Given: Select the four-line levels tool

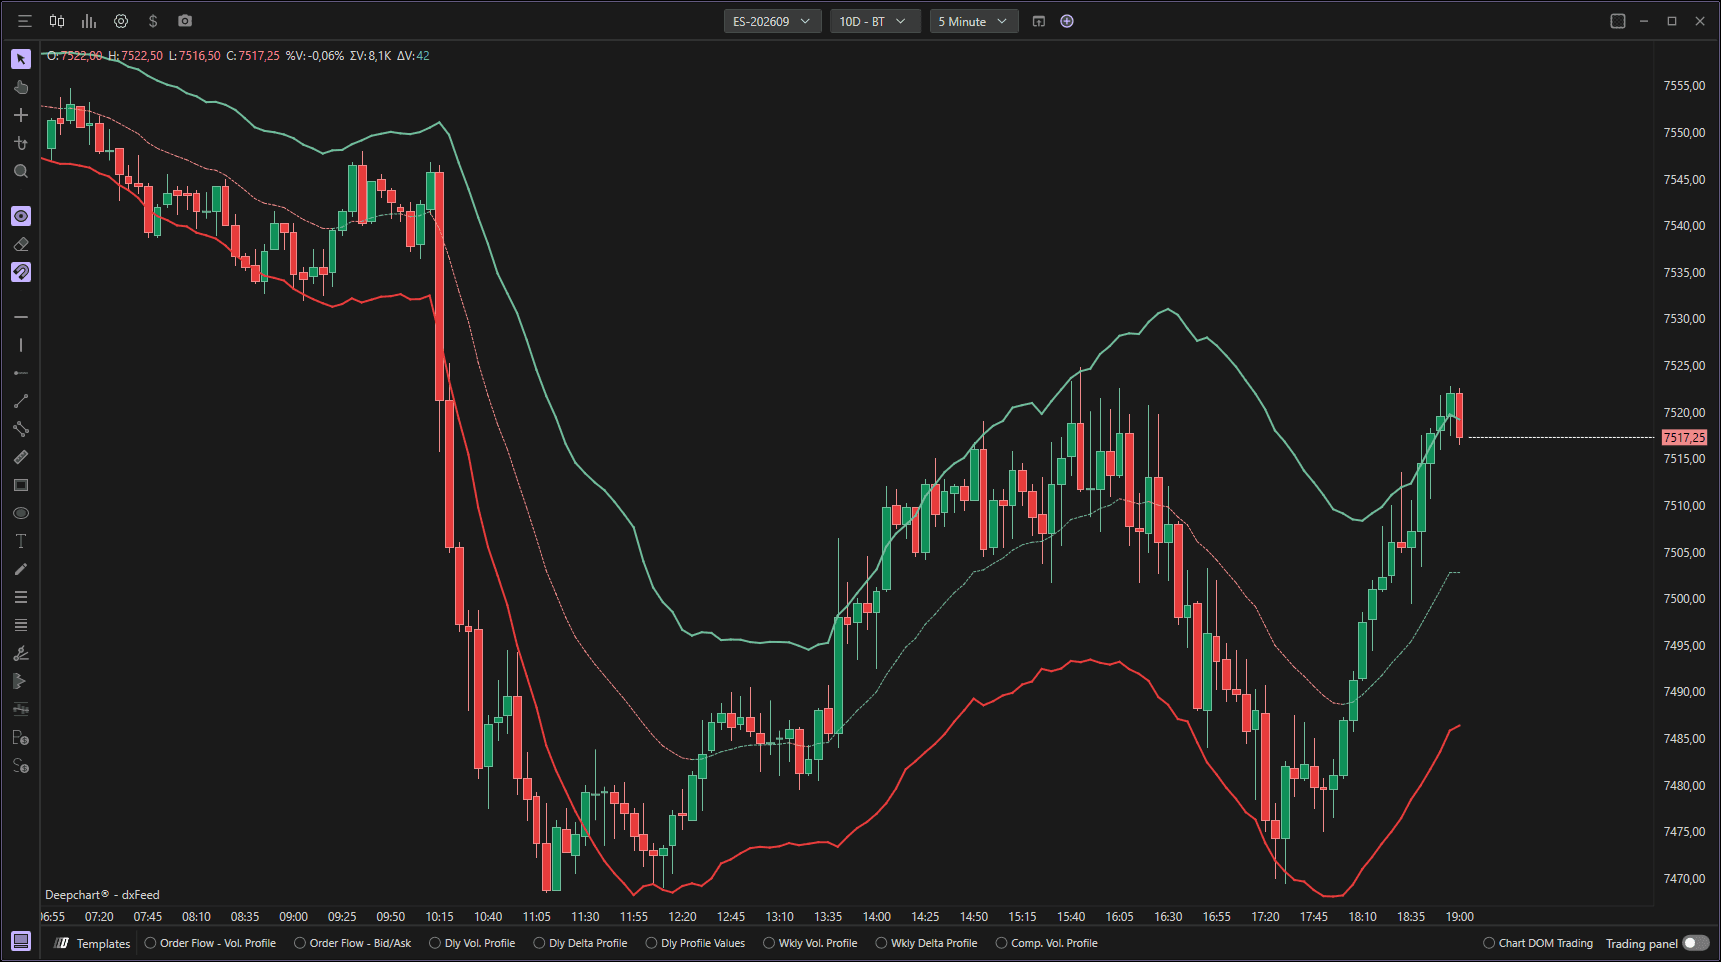Looking at the screenshot, I should pos(21,625).
